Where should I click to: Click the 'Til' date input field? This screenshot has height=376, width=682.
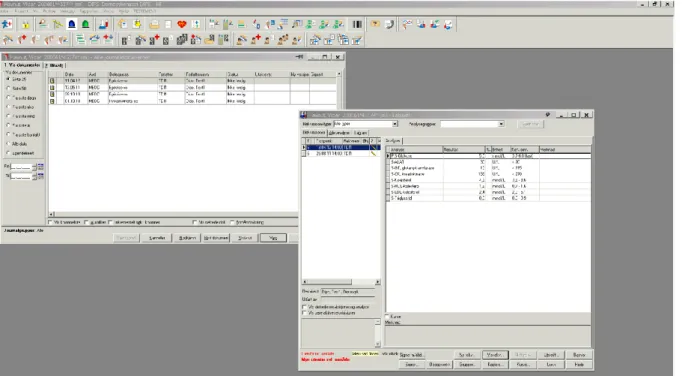click(x=21, y=176)
